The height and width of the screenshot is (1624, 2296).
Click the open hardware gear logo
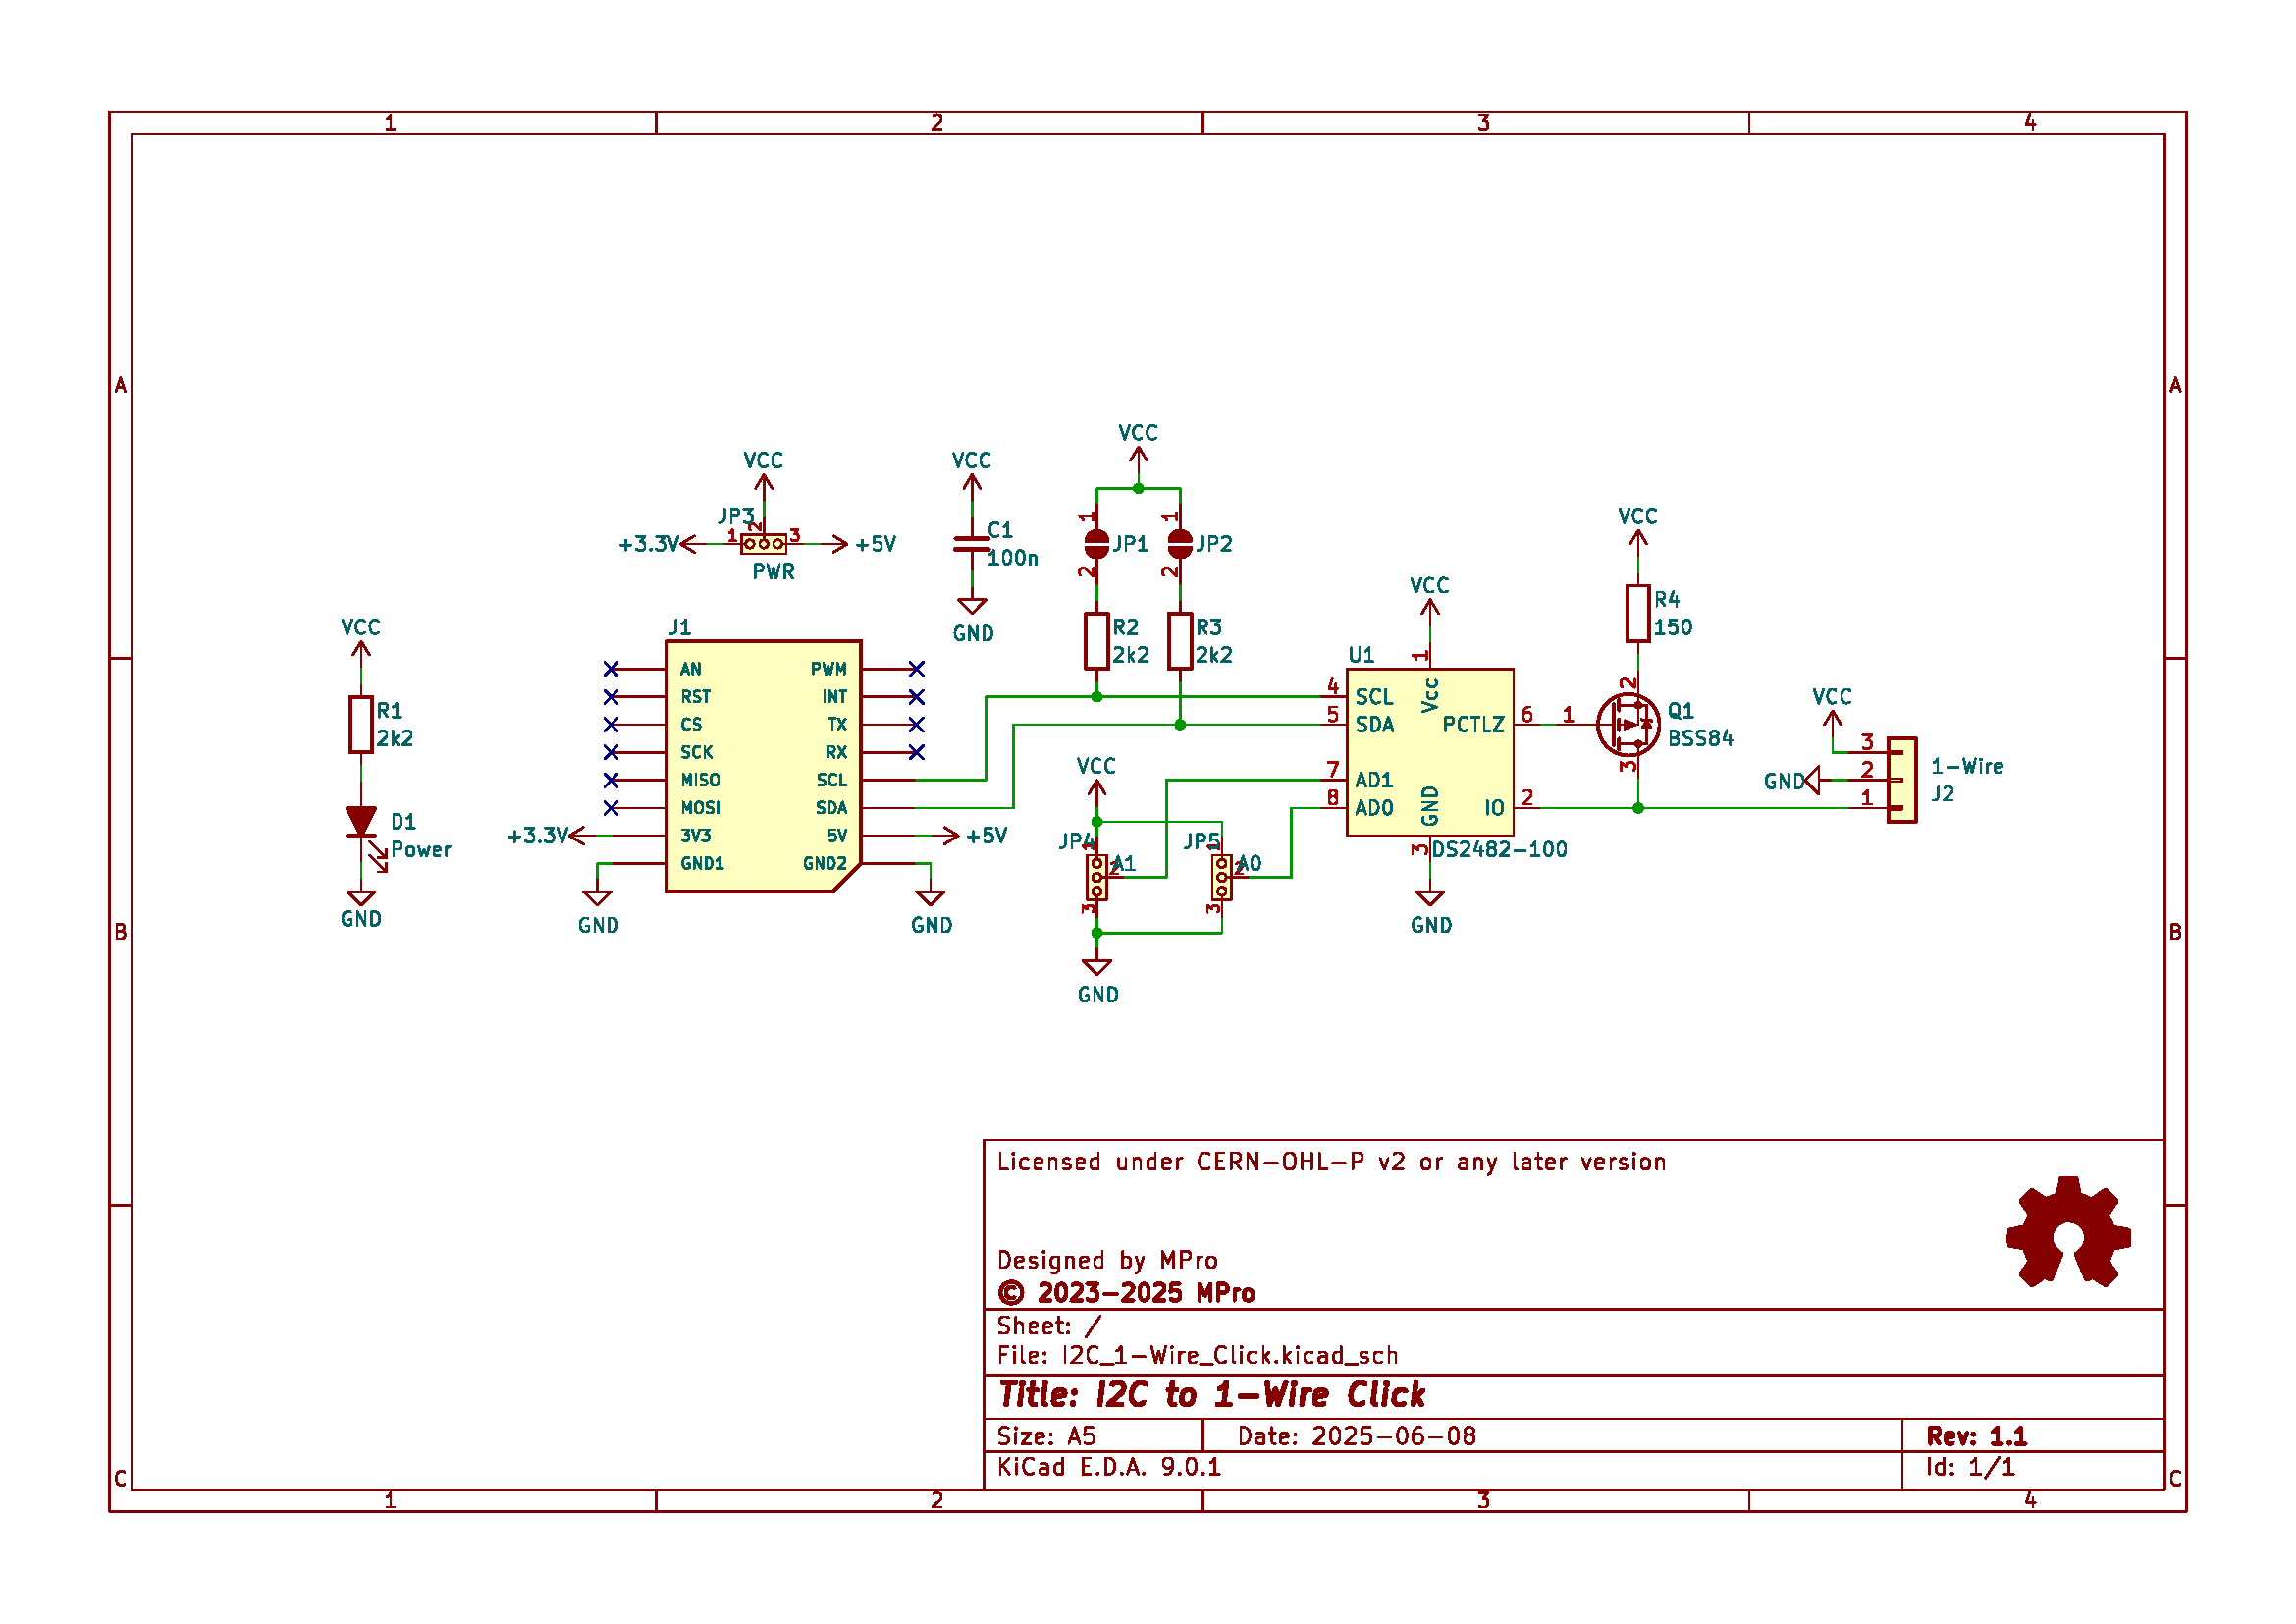click(x=2069, y=1233)
